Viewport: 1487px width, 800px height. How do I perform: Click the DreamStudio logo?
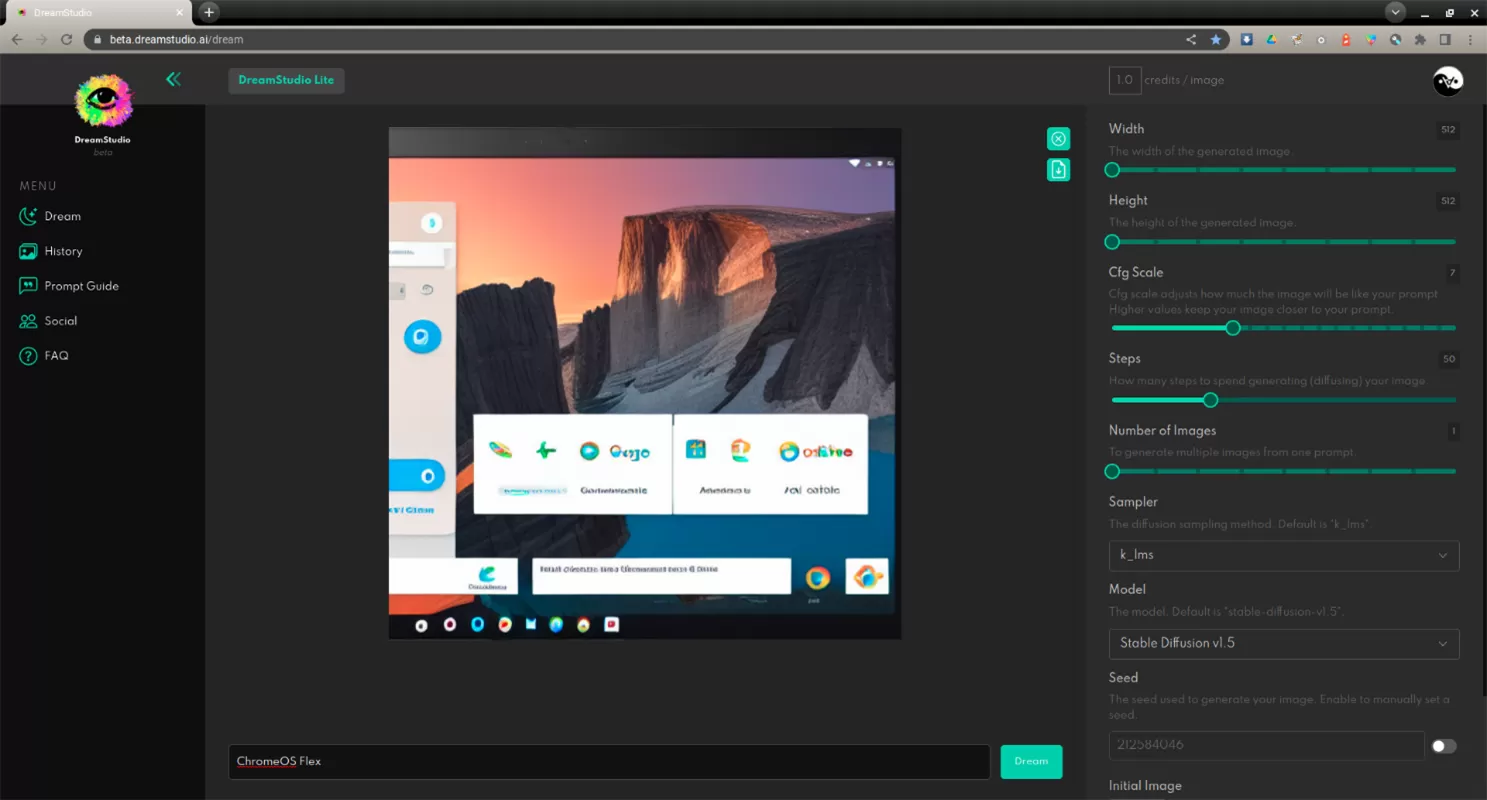pos(103,103)
